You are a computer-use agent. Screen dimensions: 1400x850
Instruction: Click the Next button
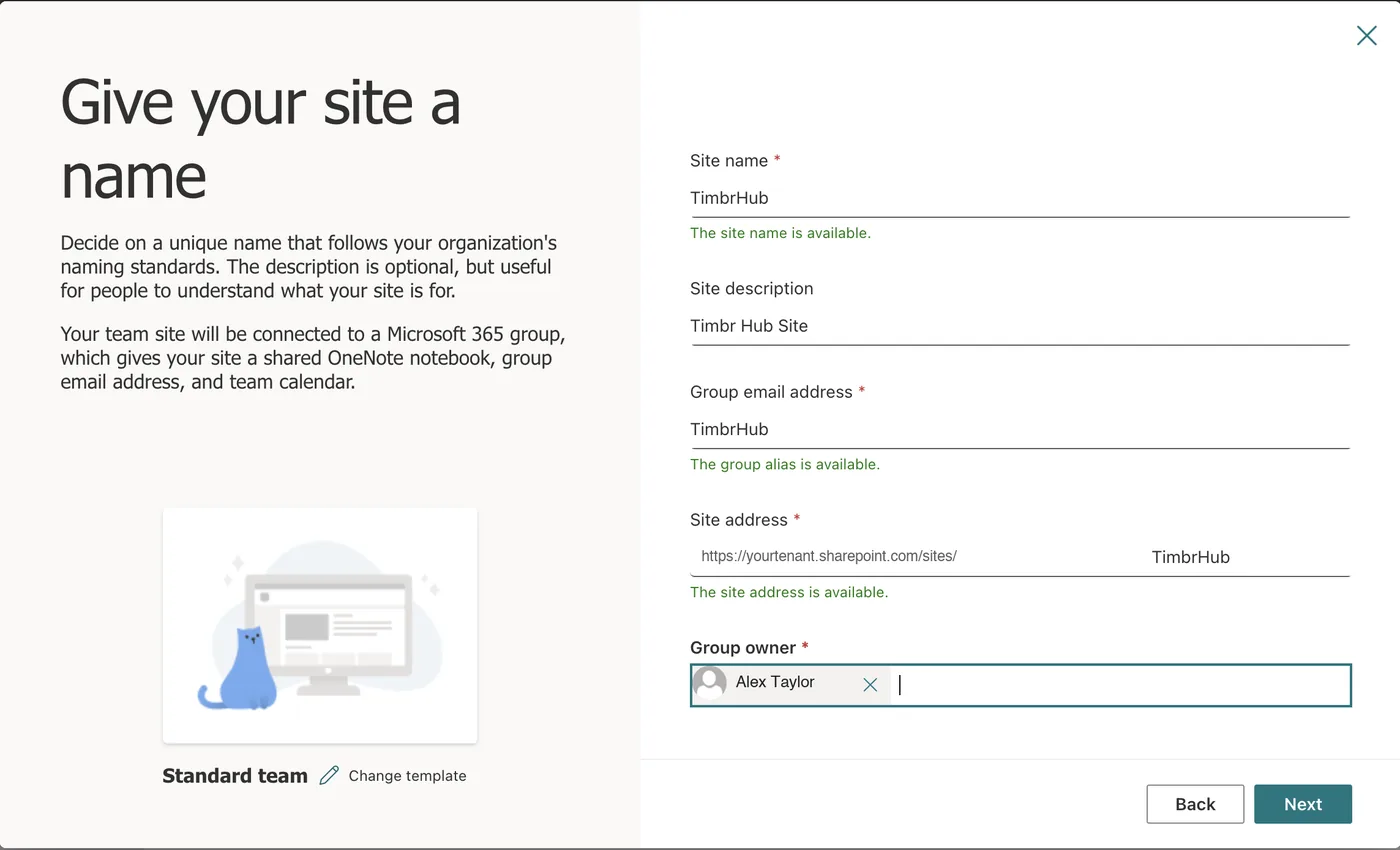(1303, 804)
